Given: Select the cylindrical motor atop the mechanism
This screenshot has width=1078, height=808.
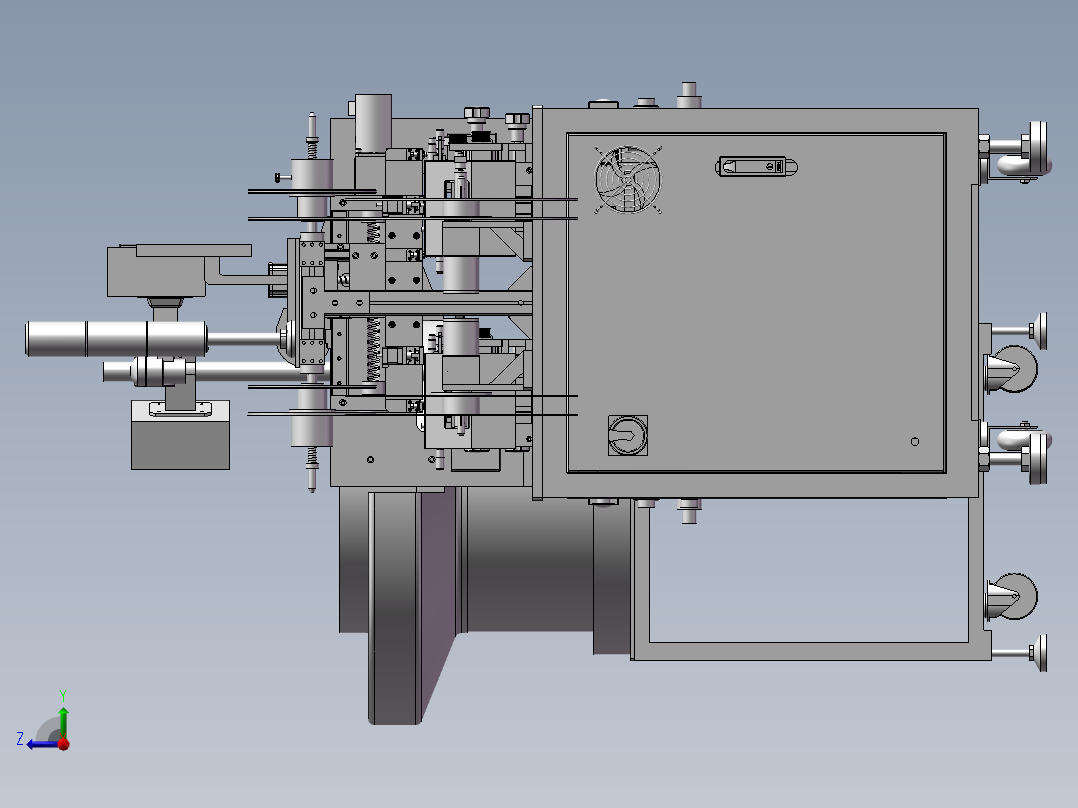Looking at the screenshot, I should (373, 124).
